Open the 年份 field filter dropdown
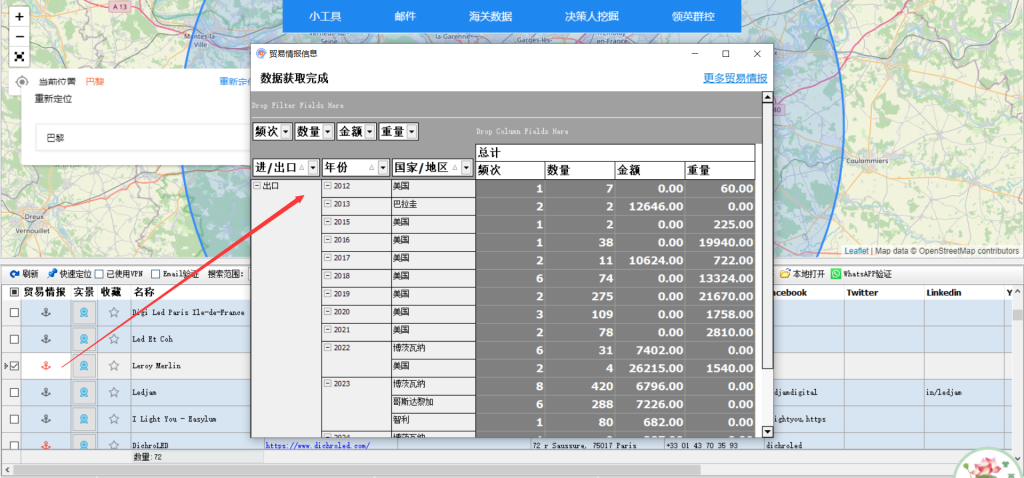This screenshot has width=1024, height=478. [x=384, y=168]
